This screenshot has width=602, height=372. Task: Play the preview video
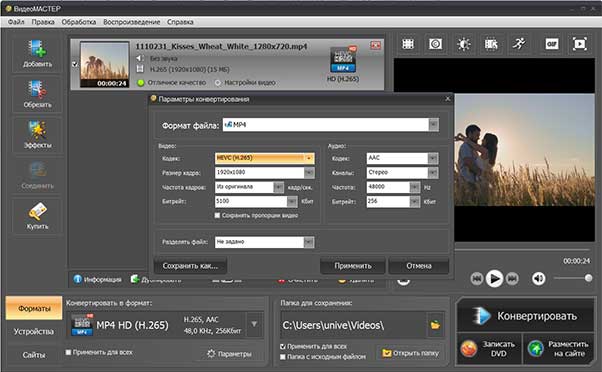[x=494, y=278]
